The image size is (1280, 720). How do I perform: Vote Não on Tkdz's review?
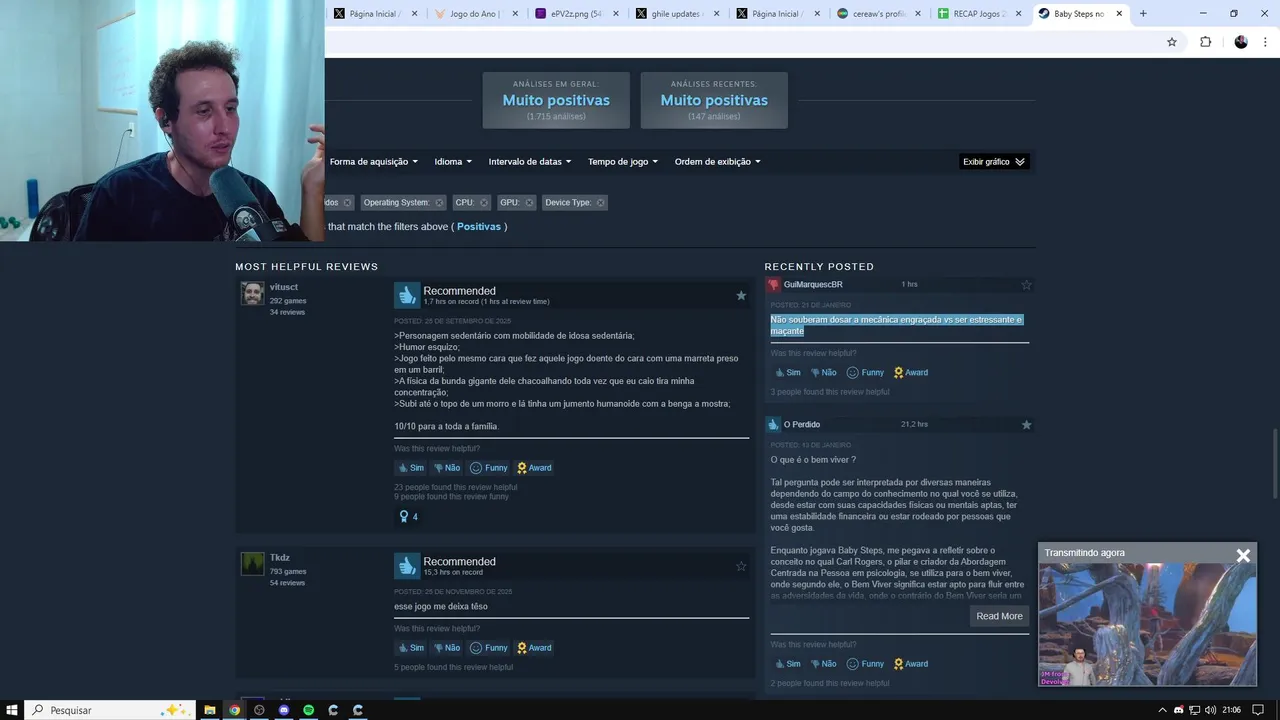point(447,648)
